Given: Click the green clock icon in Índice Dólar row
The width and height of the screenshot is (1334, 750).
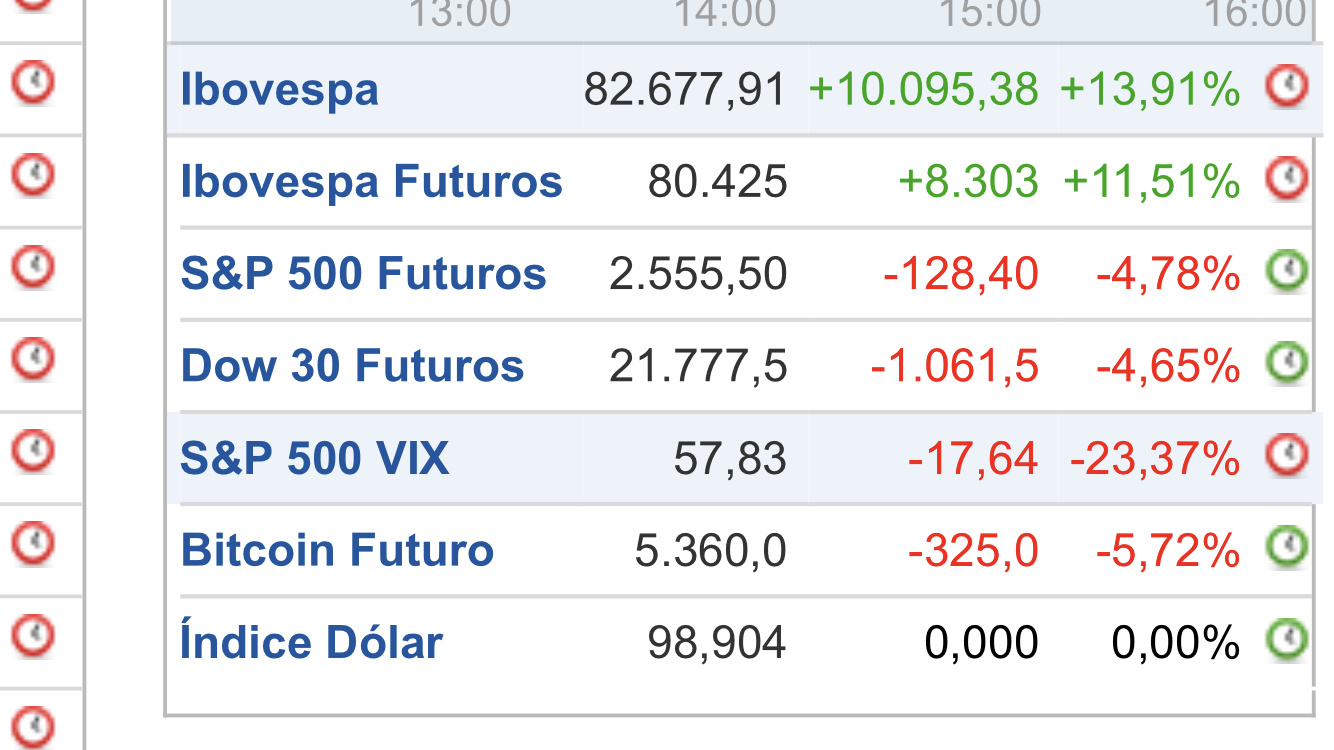Looking at the screenshot, I should (x=1287, y=639).
